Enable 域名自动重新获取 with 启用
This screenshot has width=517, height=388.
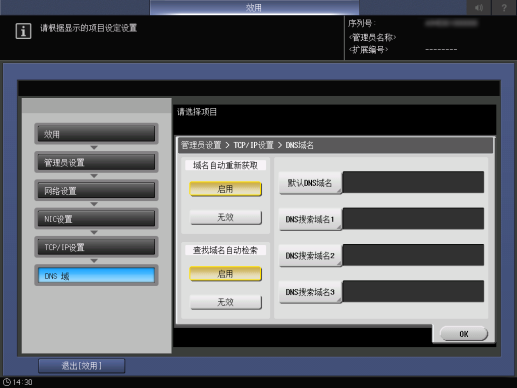click(x=225, y=189)
